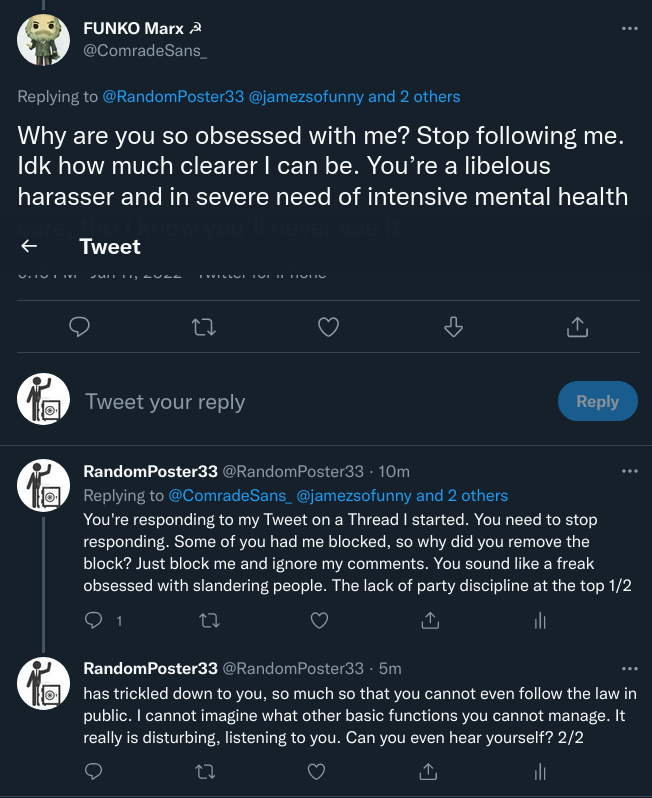Expand more options on the 2/2 reply

(629, 668)
